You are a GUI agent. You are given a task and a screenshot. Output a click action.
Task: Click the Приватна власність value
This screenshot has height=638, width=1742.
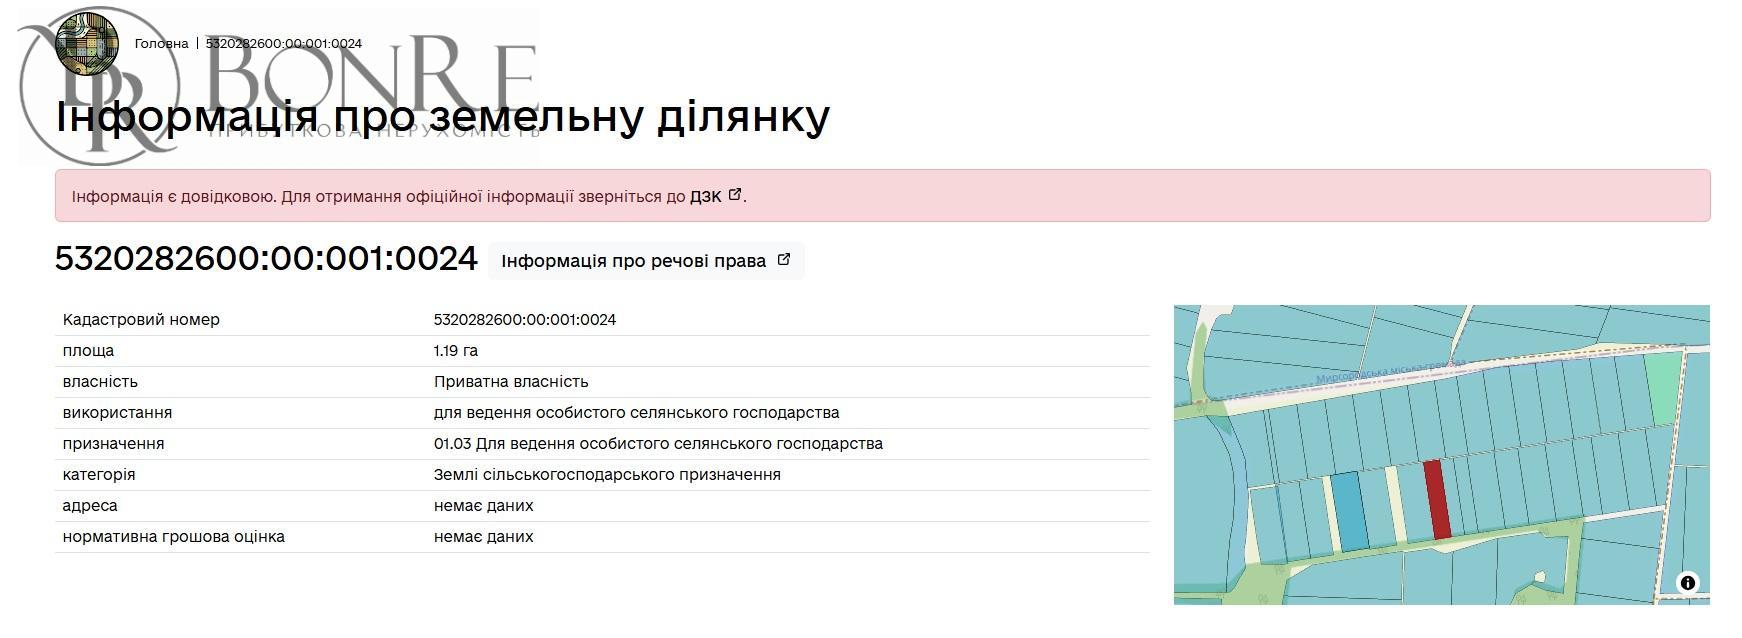(511, 382)
